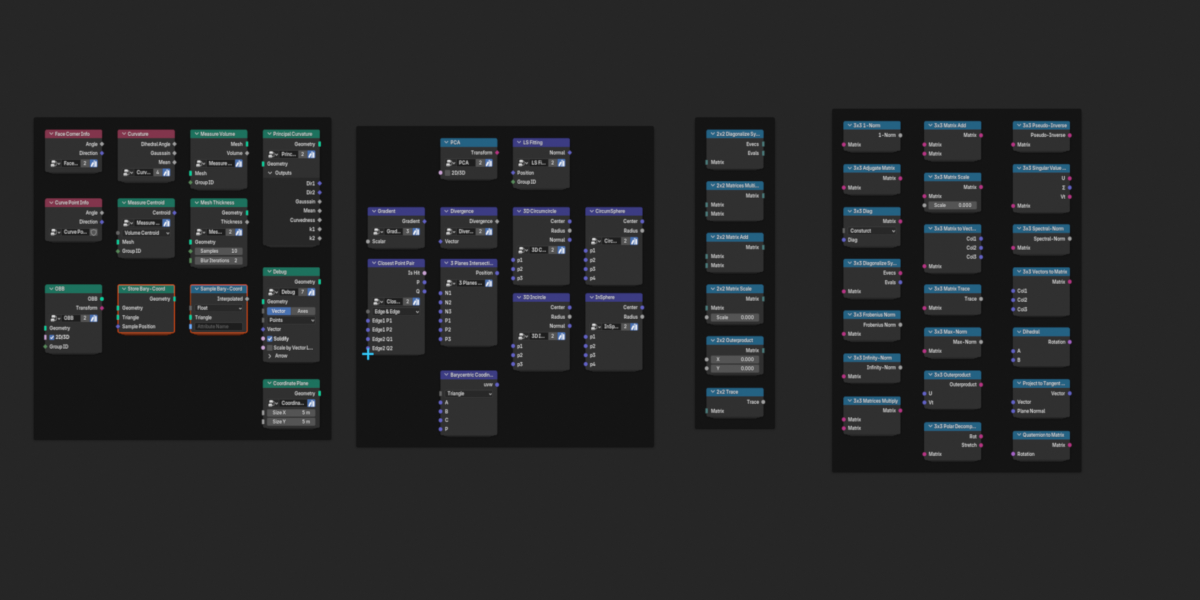Click the edit group icon on the CircumSphere node
Viewport: 1200px width, 600px height.
[636, 241]
